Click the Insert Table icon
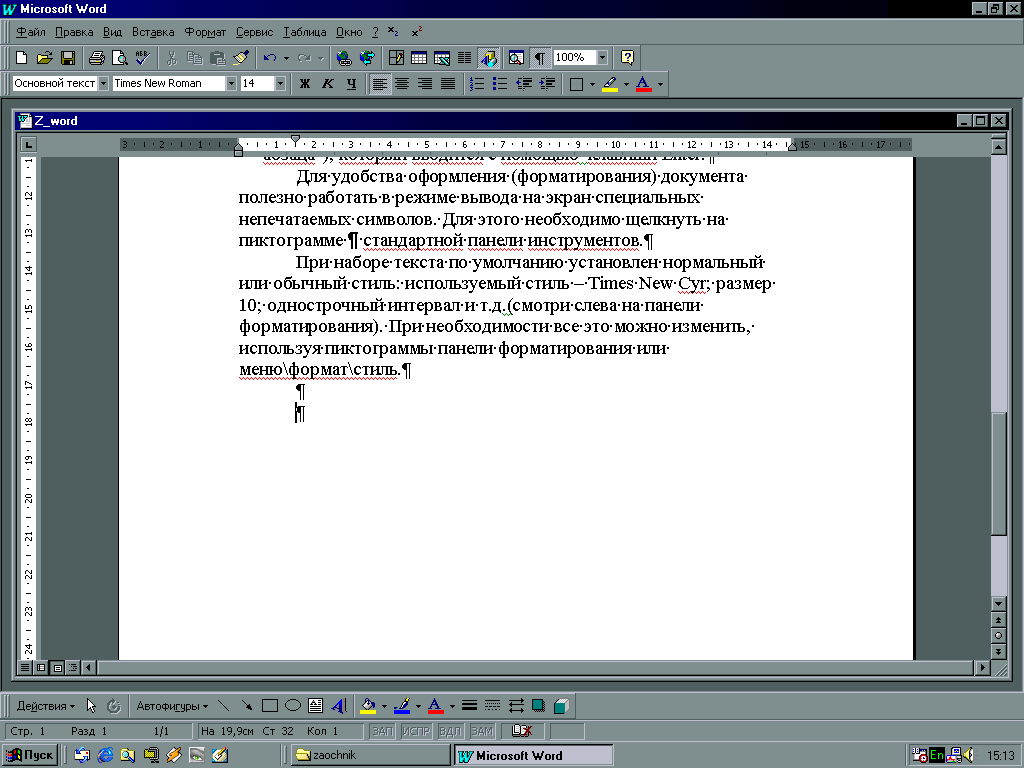This screenshot has width=1024, height=768. (419, 58)
